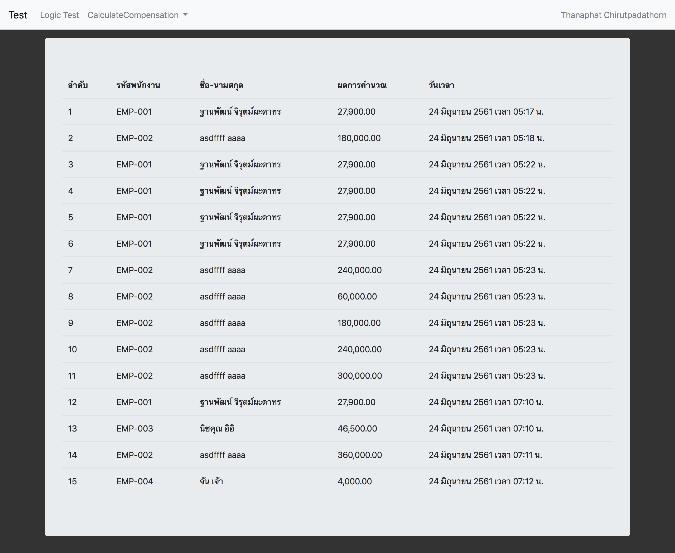Click the row number 10 cell
The image size is (675, 553).
coord(72,349)
